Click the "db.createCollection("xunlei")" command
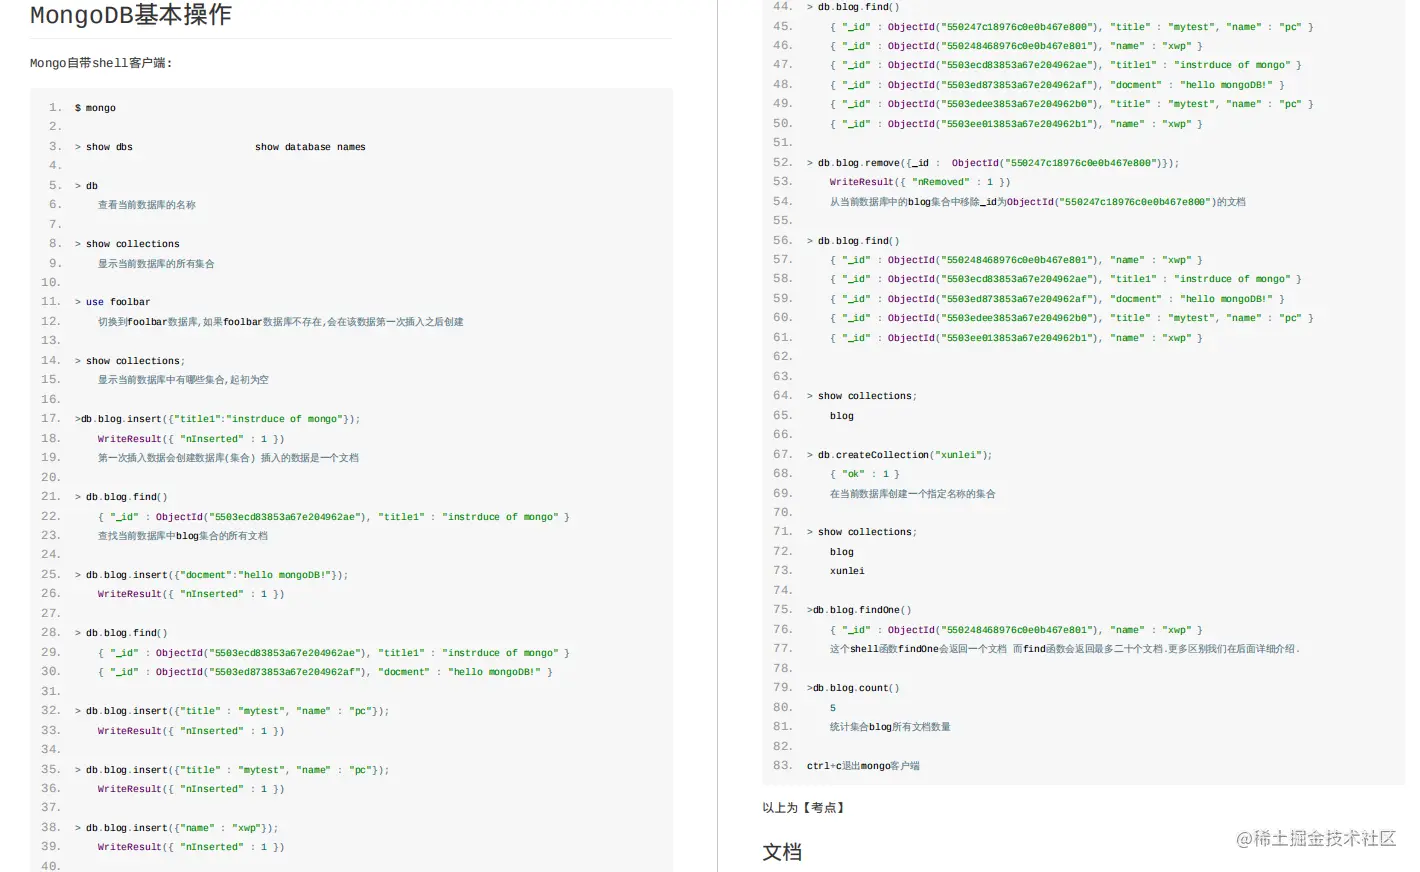 coord(900,454)
